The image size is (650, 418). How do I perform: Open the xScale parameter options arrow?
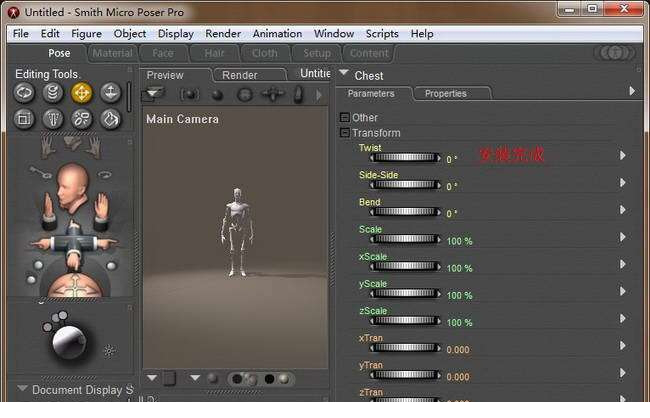tap(622, 264)
